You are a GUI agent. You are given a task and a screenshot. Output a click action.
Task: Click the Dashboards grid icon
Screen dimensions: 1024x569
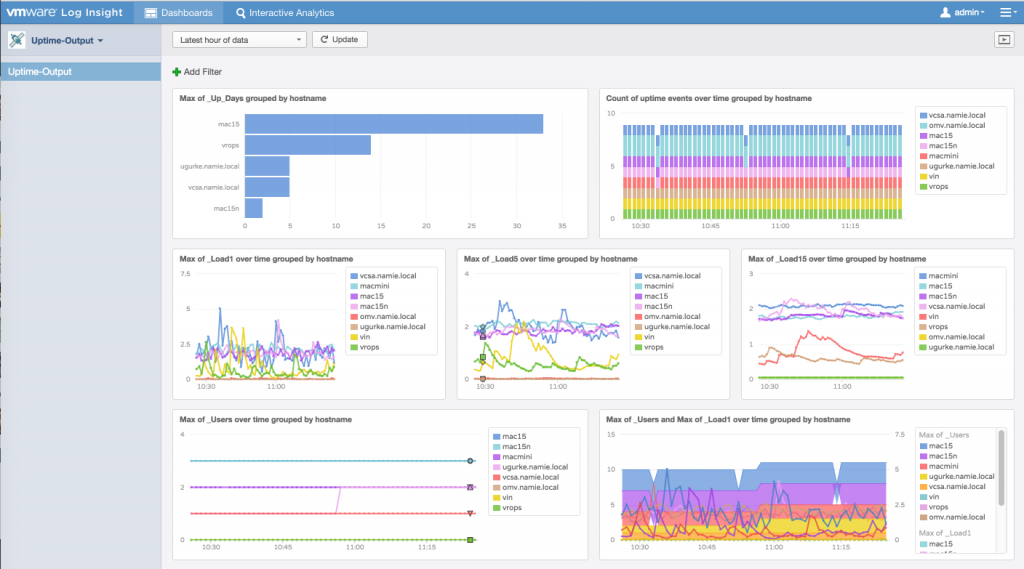click(151, 13)
